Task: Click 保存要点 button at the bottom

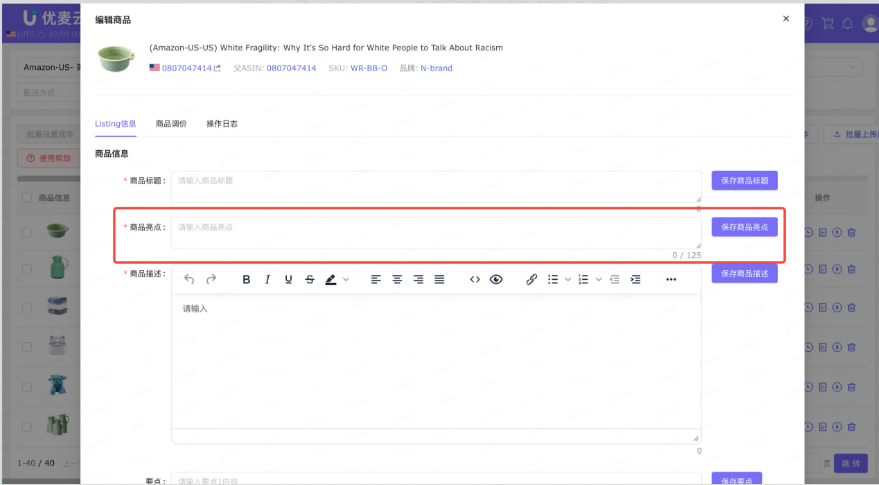Action: (737, 479)
